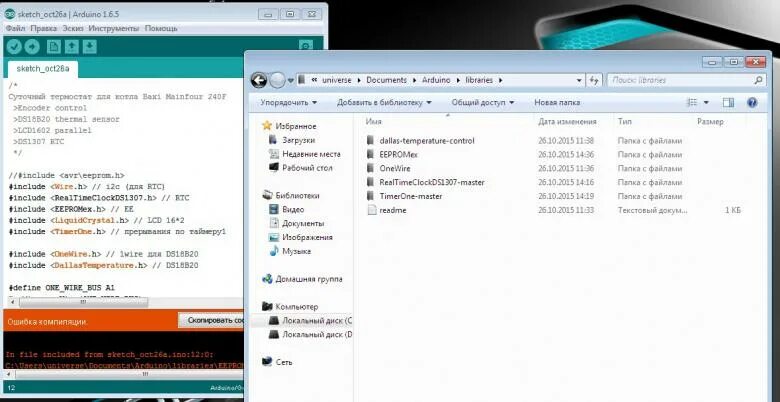Viewport: 780px width, 402px height.
Task: Open the Serial Monitor icon in Arduino toolbar
Action: 305,46
